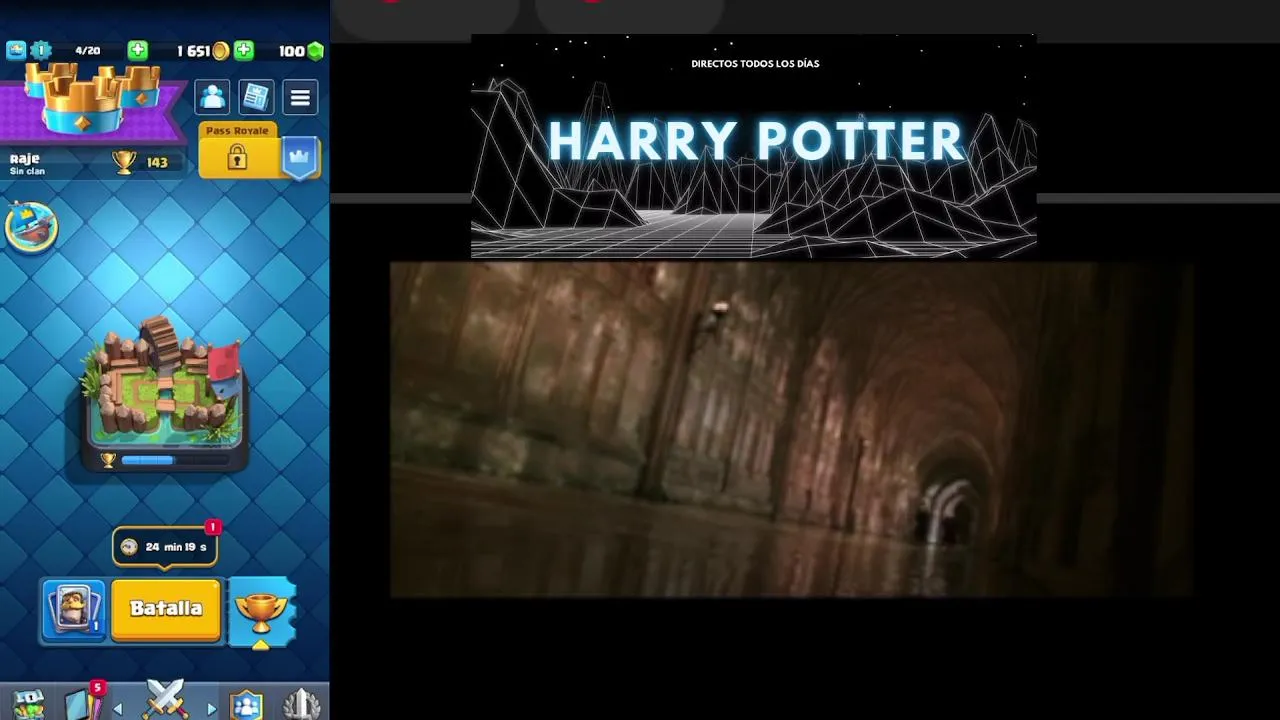This screenshot has width=1280, height=720.
Task: Tap the player profile crown icon
Action: (15, 50)
